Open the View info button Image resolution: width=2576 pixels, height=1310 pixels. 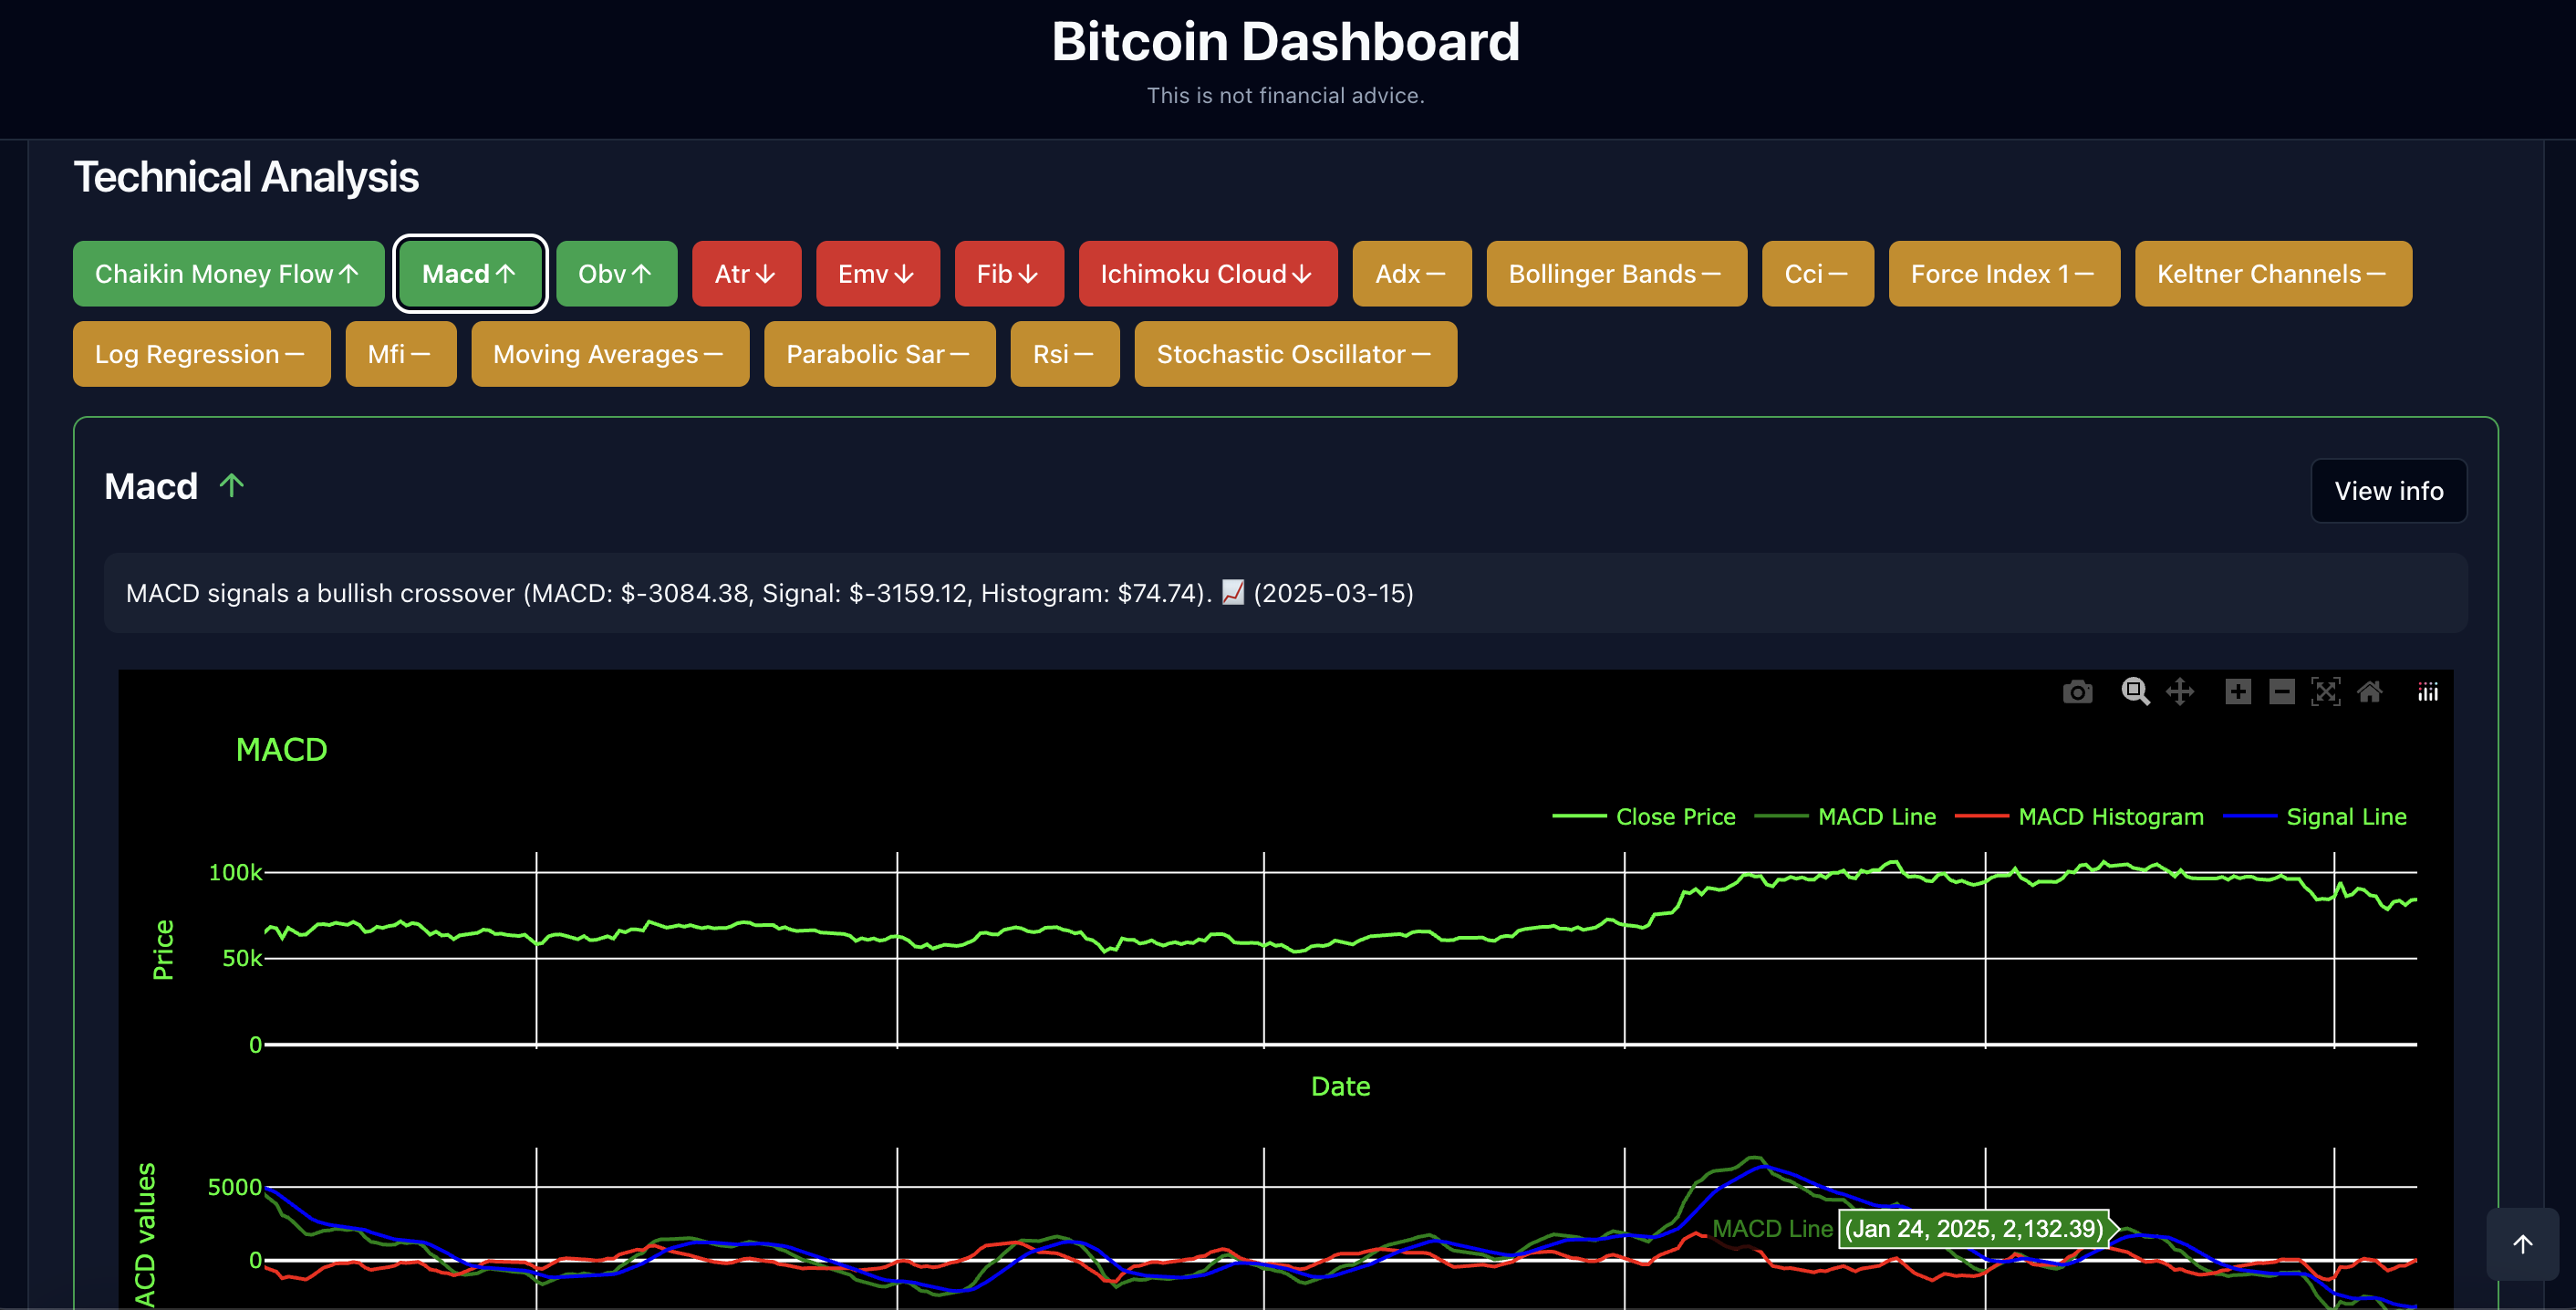tap(2388, 491)
